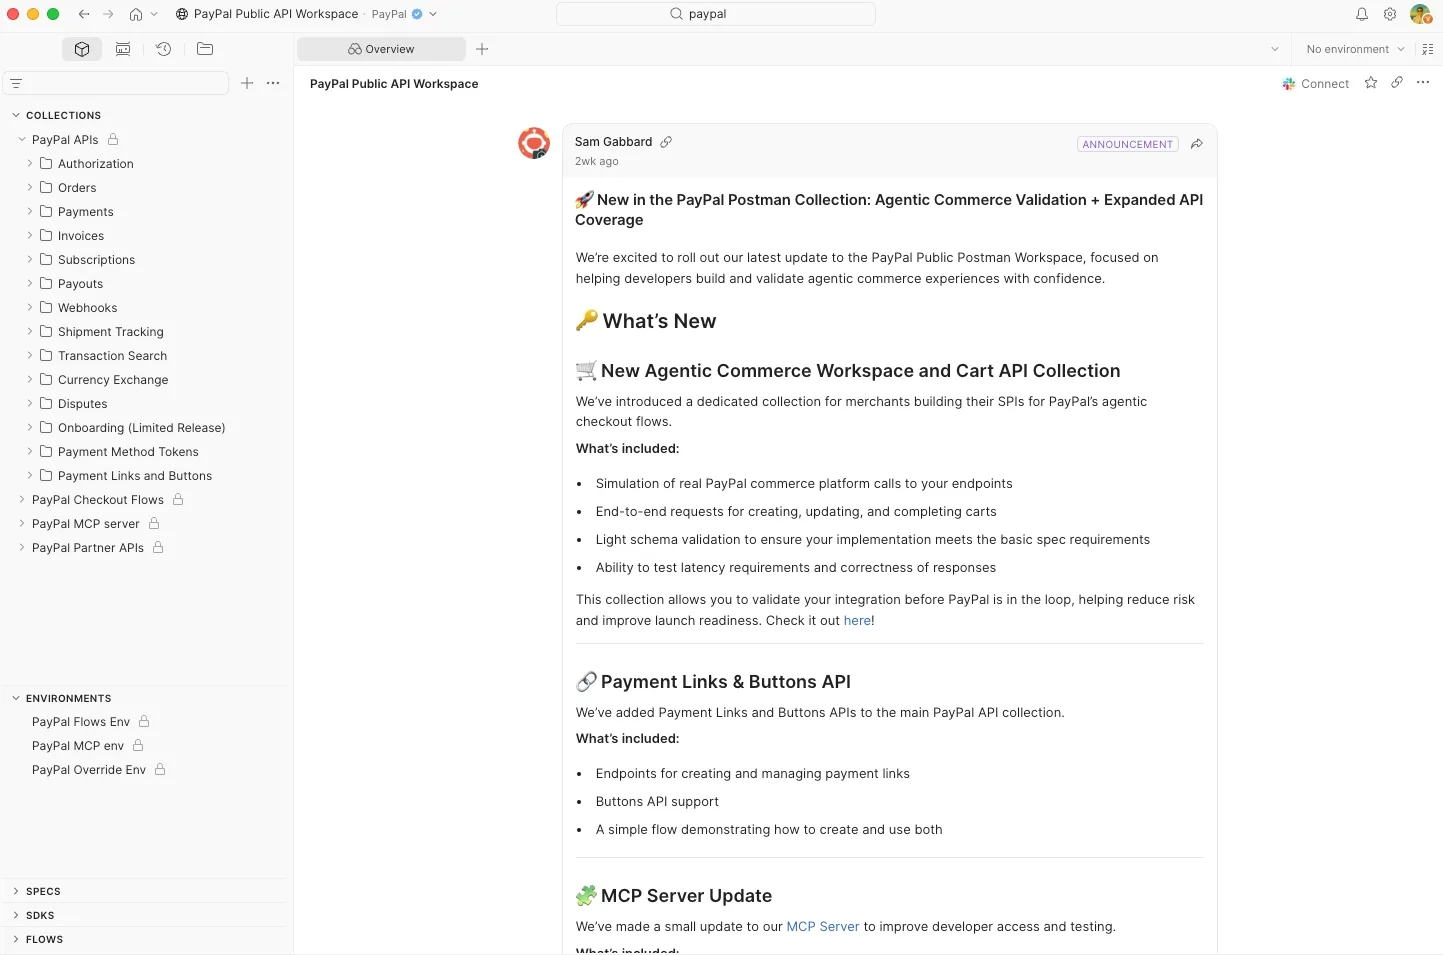Image resolution: width=1443 pixels, height=955 pixels.
Task: Open the Disputes folder
Action: tap(82, 403)
